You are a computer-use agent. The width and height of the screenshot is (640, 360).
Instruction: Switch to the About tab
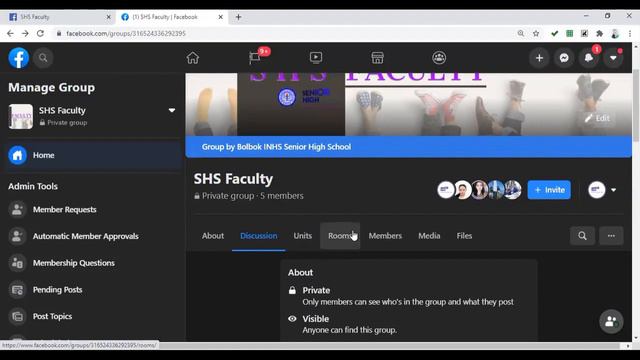point(213,236)
